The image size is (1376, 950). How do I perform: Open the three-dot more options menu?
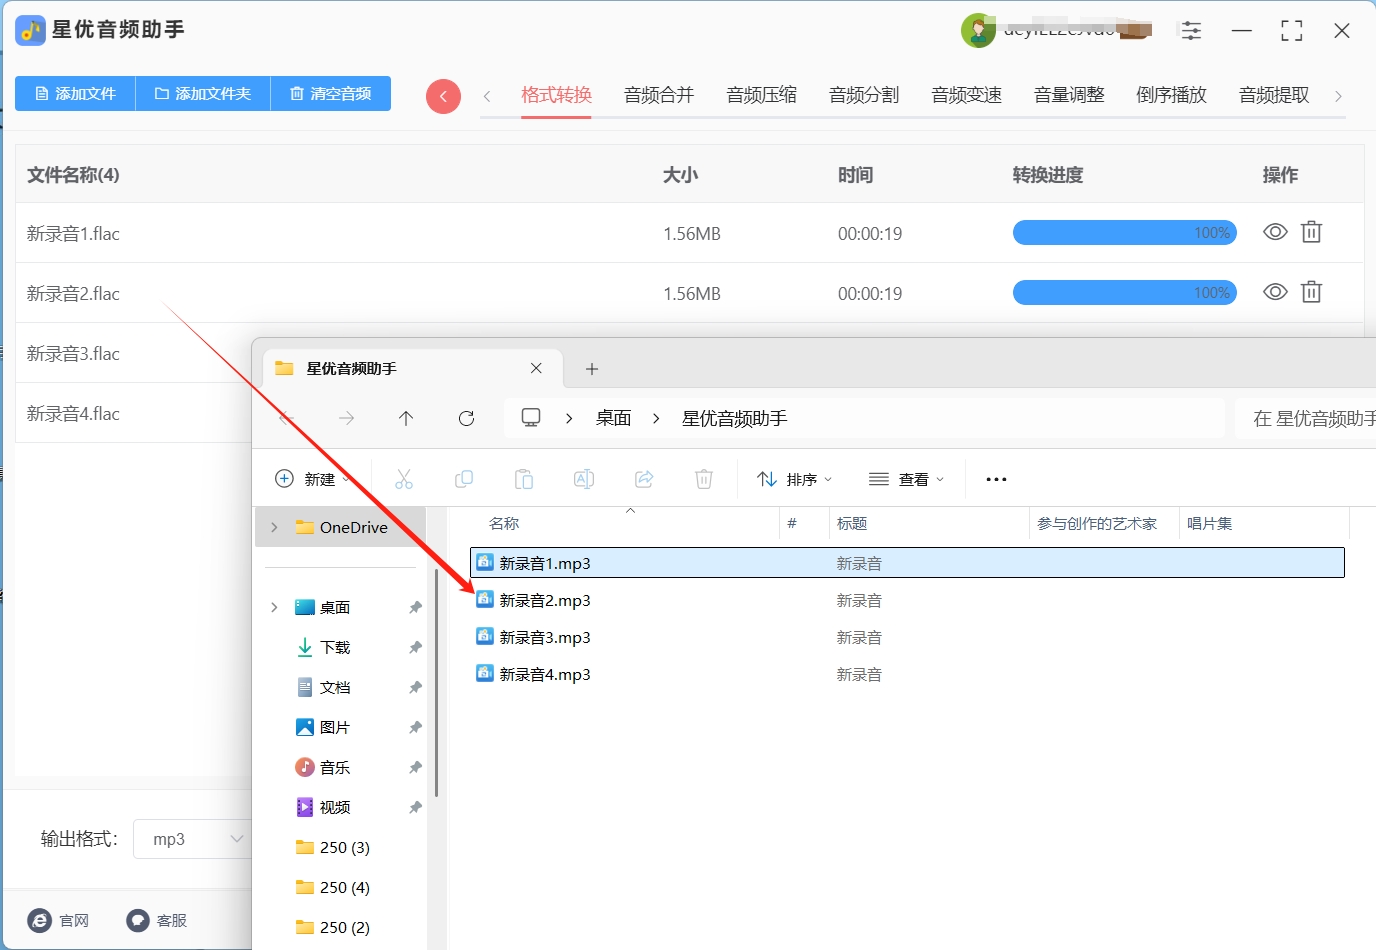[996, 479]
